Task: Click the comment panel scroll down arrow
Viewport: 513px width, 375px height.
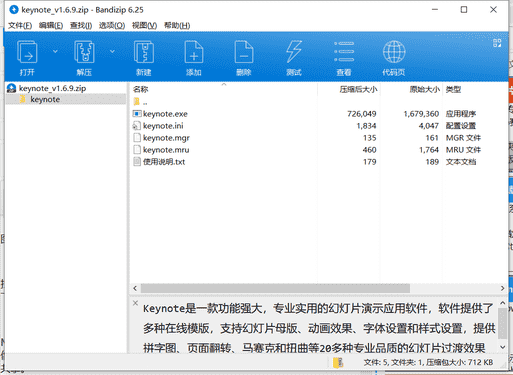Action: (x=502, y=347)
